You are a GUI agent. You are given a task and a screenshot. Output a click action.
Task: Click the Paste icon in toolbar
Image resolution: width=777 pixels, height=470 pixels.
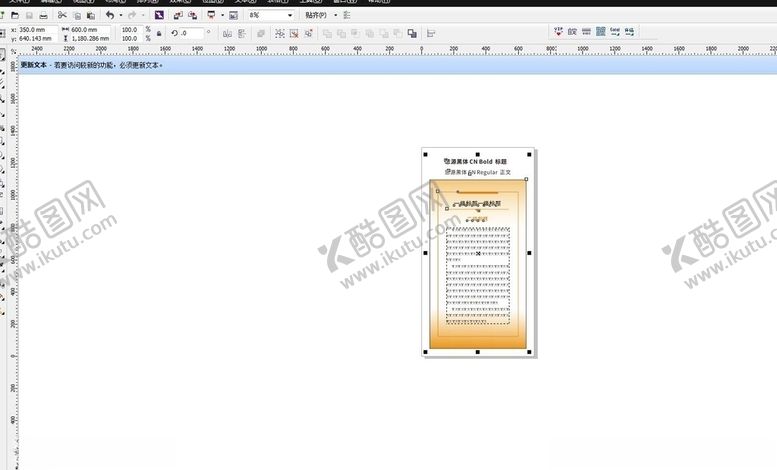(x=90, y=16)
